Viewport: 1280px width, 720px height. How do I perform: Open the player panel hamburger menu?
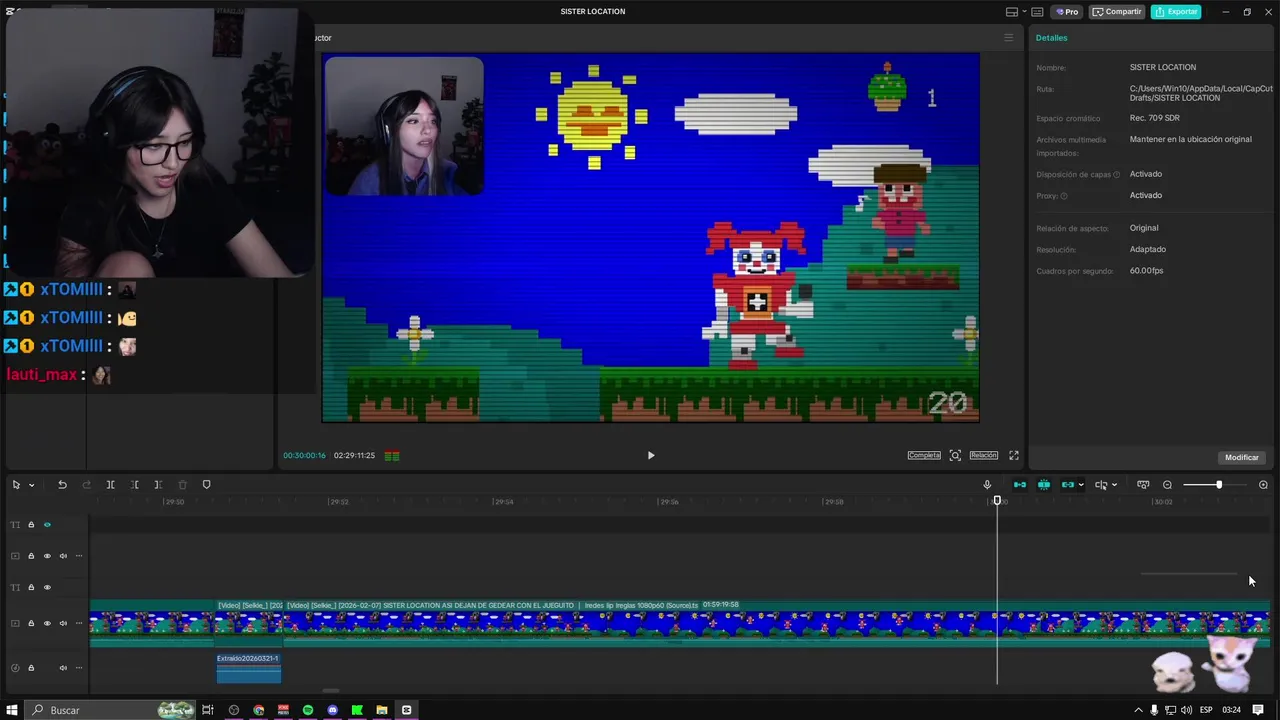[1008, 38]
